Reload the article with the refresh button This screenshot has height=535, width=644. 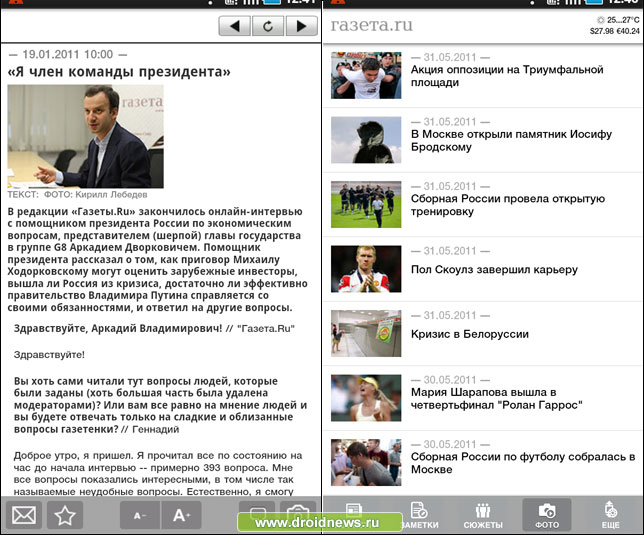coord(268,26)
